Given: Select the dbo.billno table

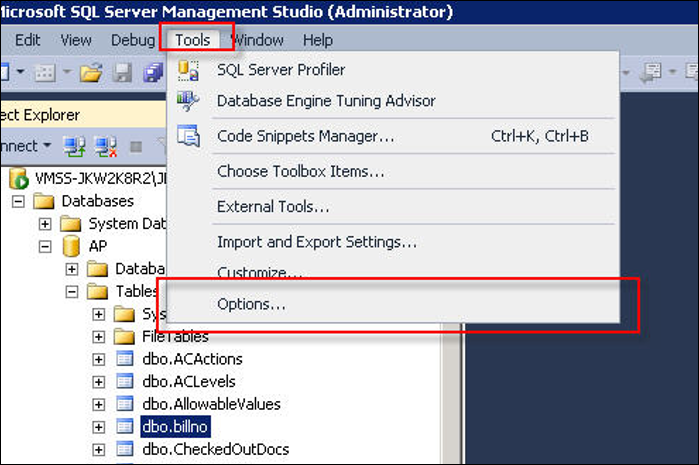Looking at the screenshot, I should point(175,427).
